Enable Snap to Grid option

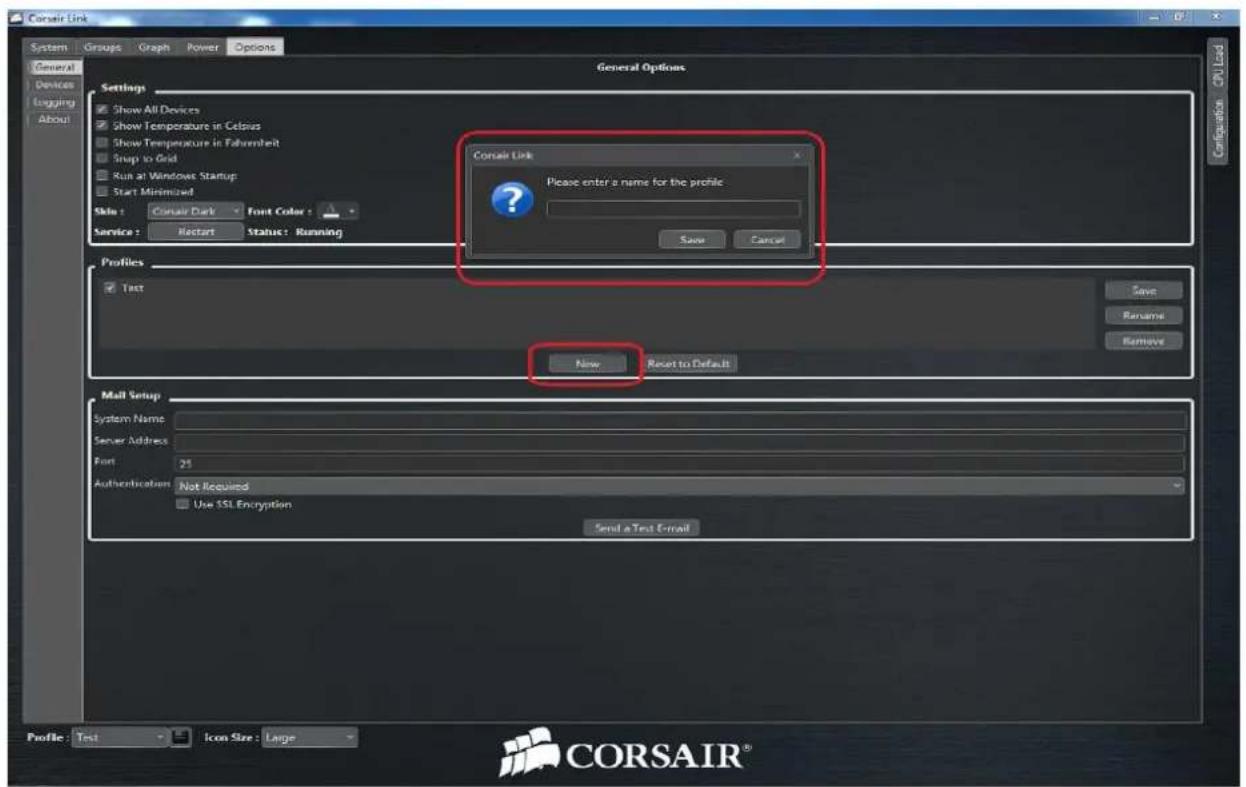click(x=101, y=159)
